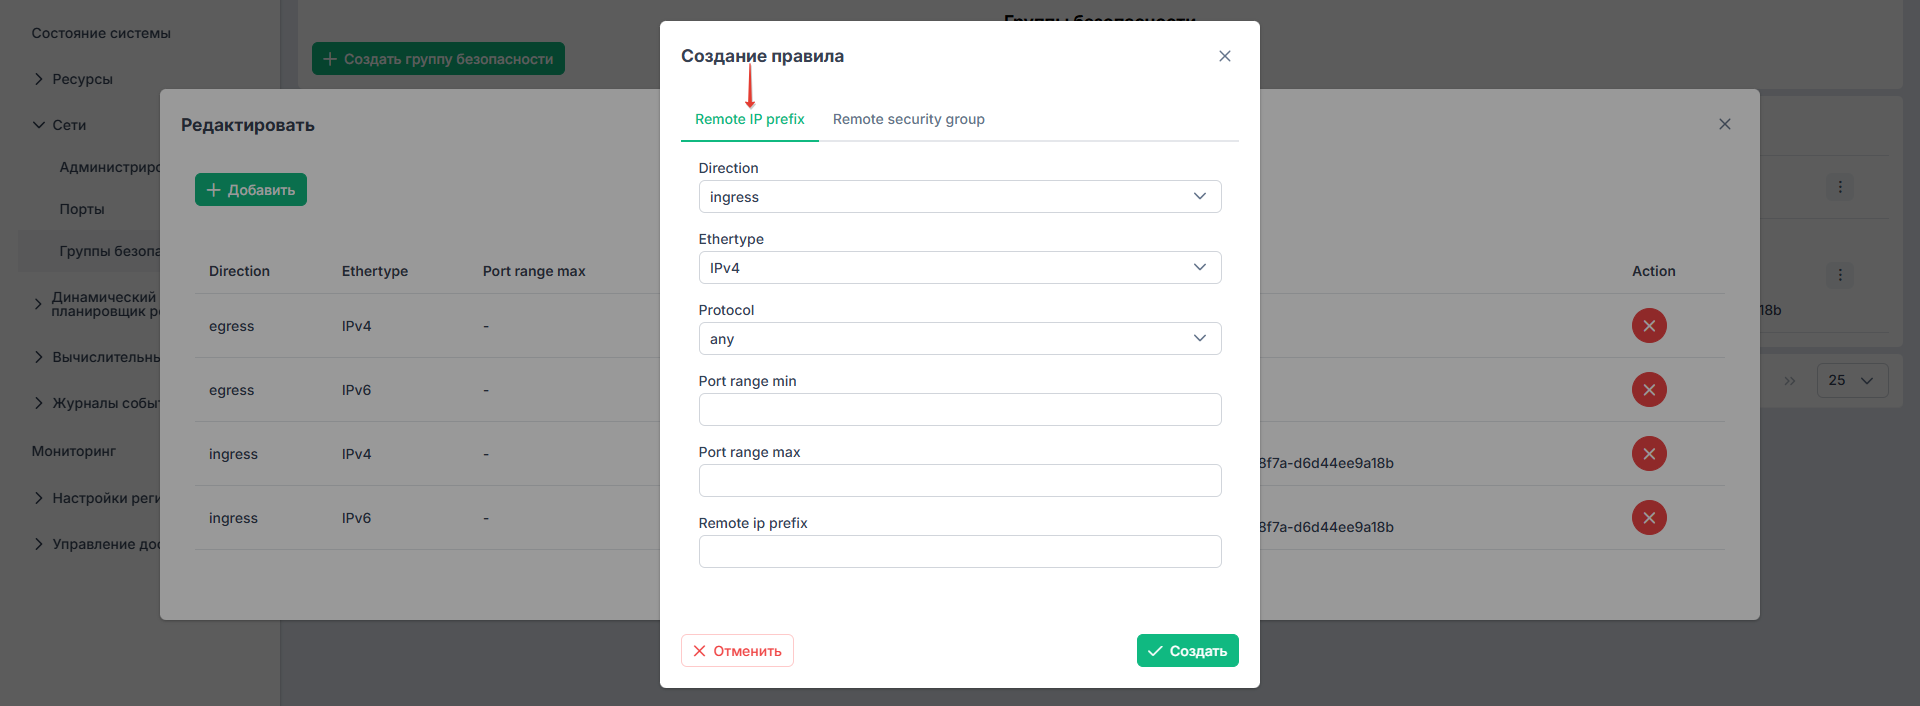Open the Direction dropdown
Image resolution: width=1920 pixels, height=706 pixels.
click(x=960, y=197)
